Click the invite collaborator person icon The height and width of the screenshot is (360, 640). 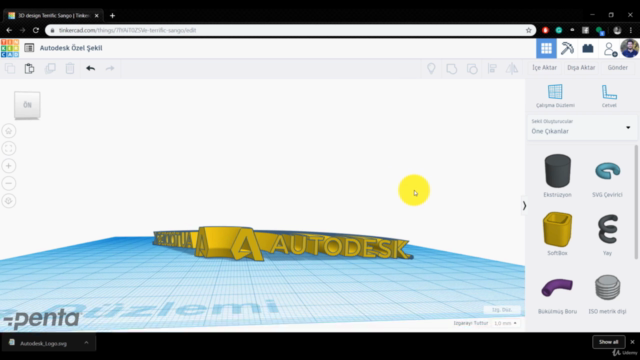[610, 49]
